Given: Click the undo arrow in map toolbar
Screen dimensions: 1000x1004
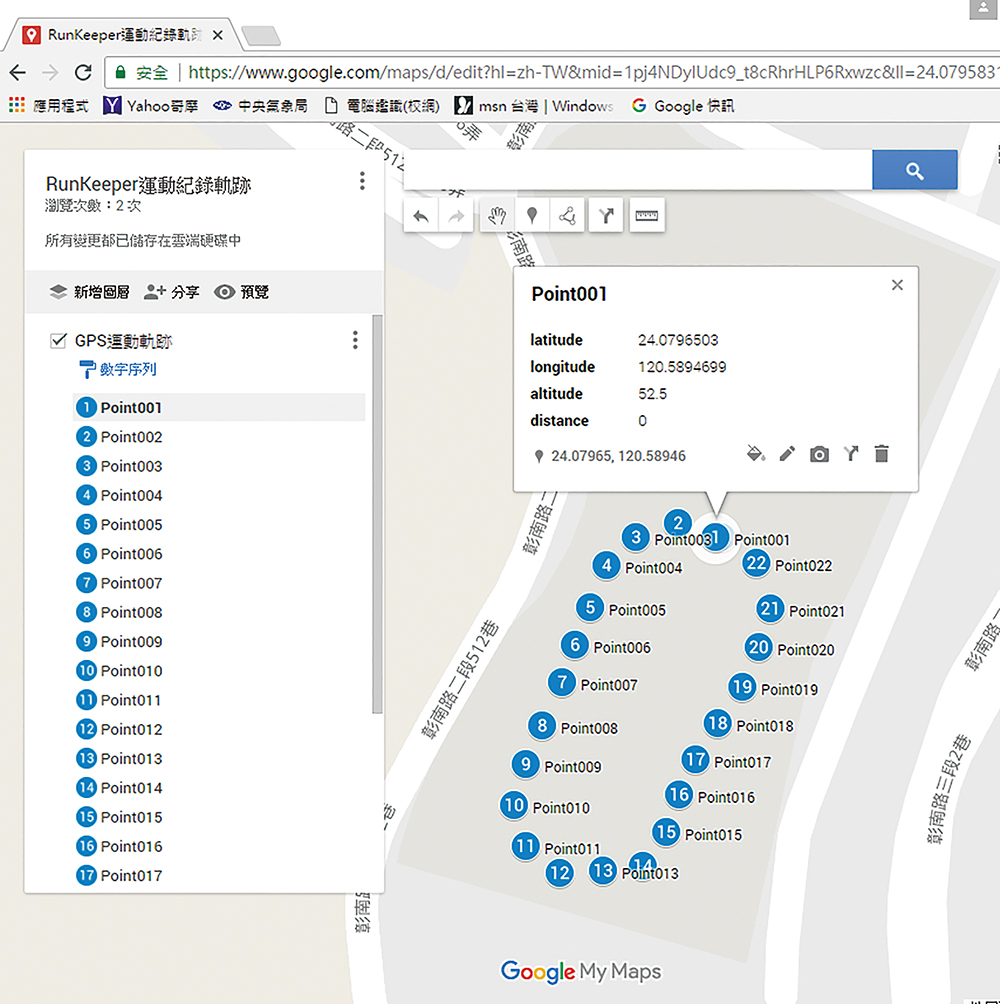Looking at the screenshot, I should point(421,216).
